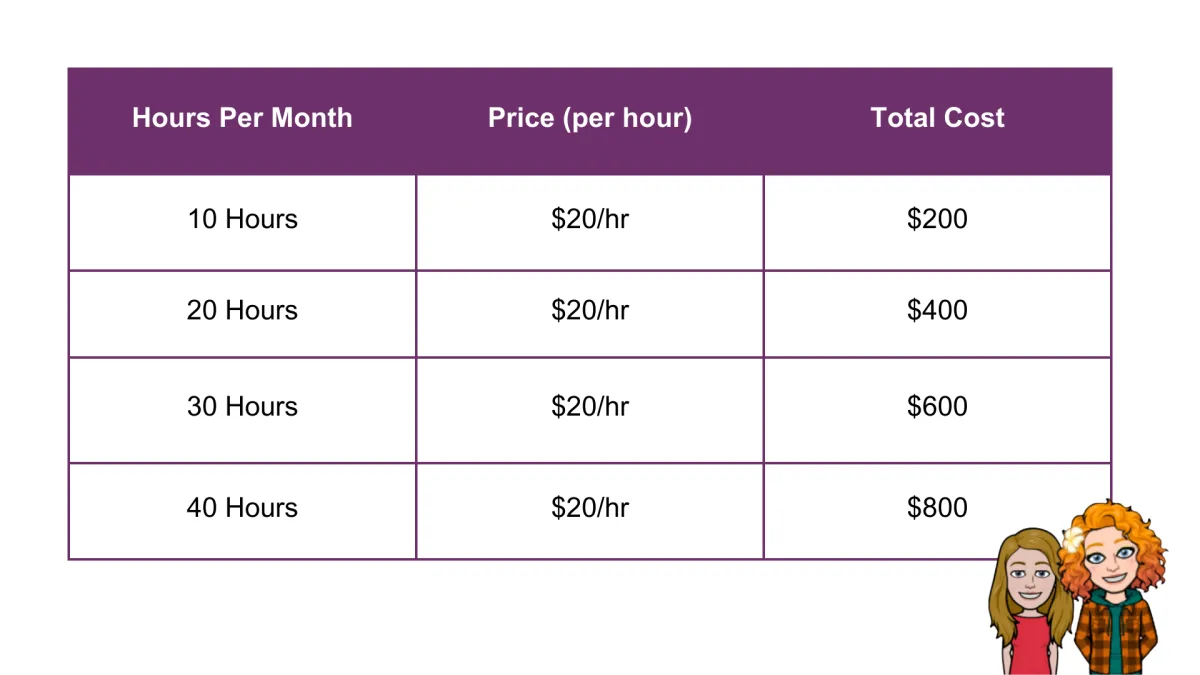Screen dimensions: 1200x675
Task: Select the $20/hr price in 40 Hours row
Action: coord(590,511)
